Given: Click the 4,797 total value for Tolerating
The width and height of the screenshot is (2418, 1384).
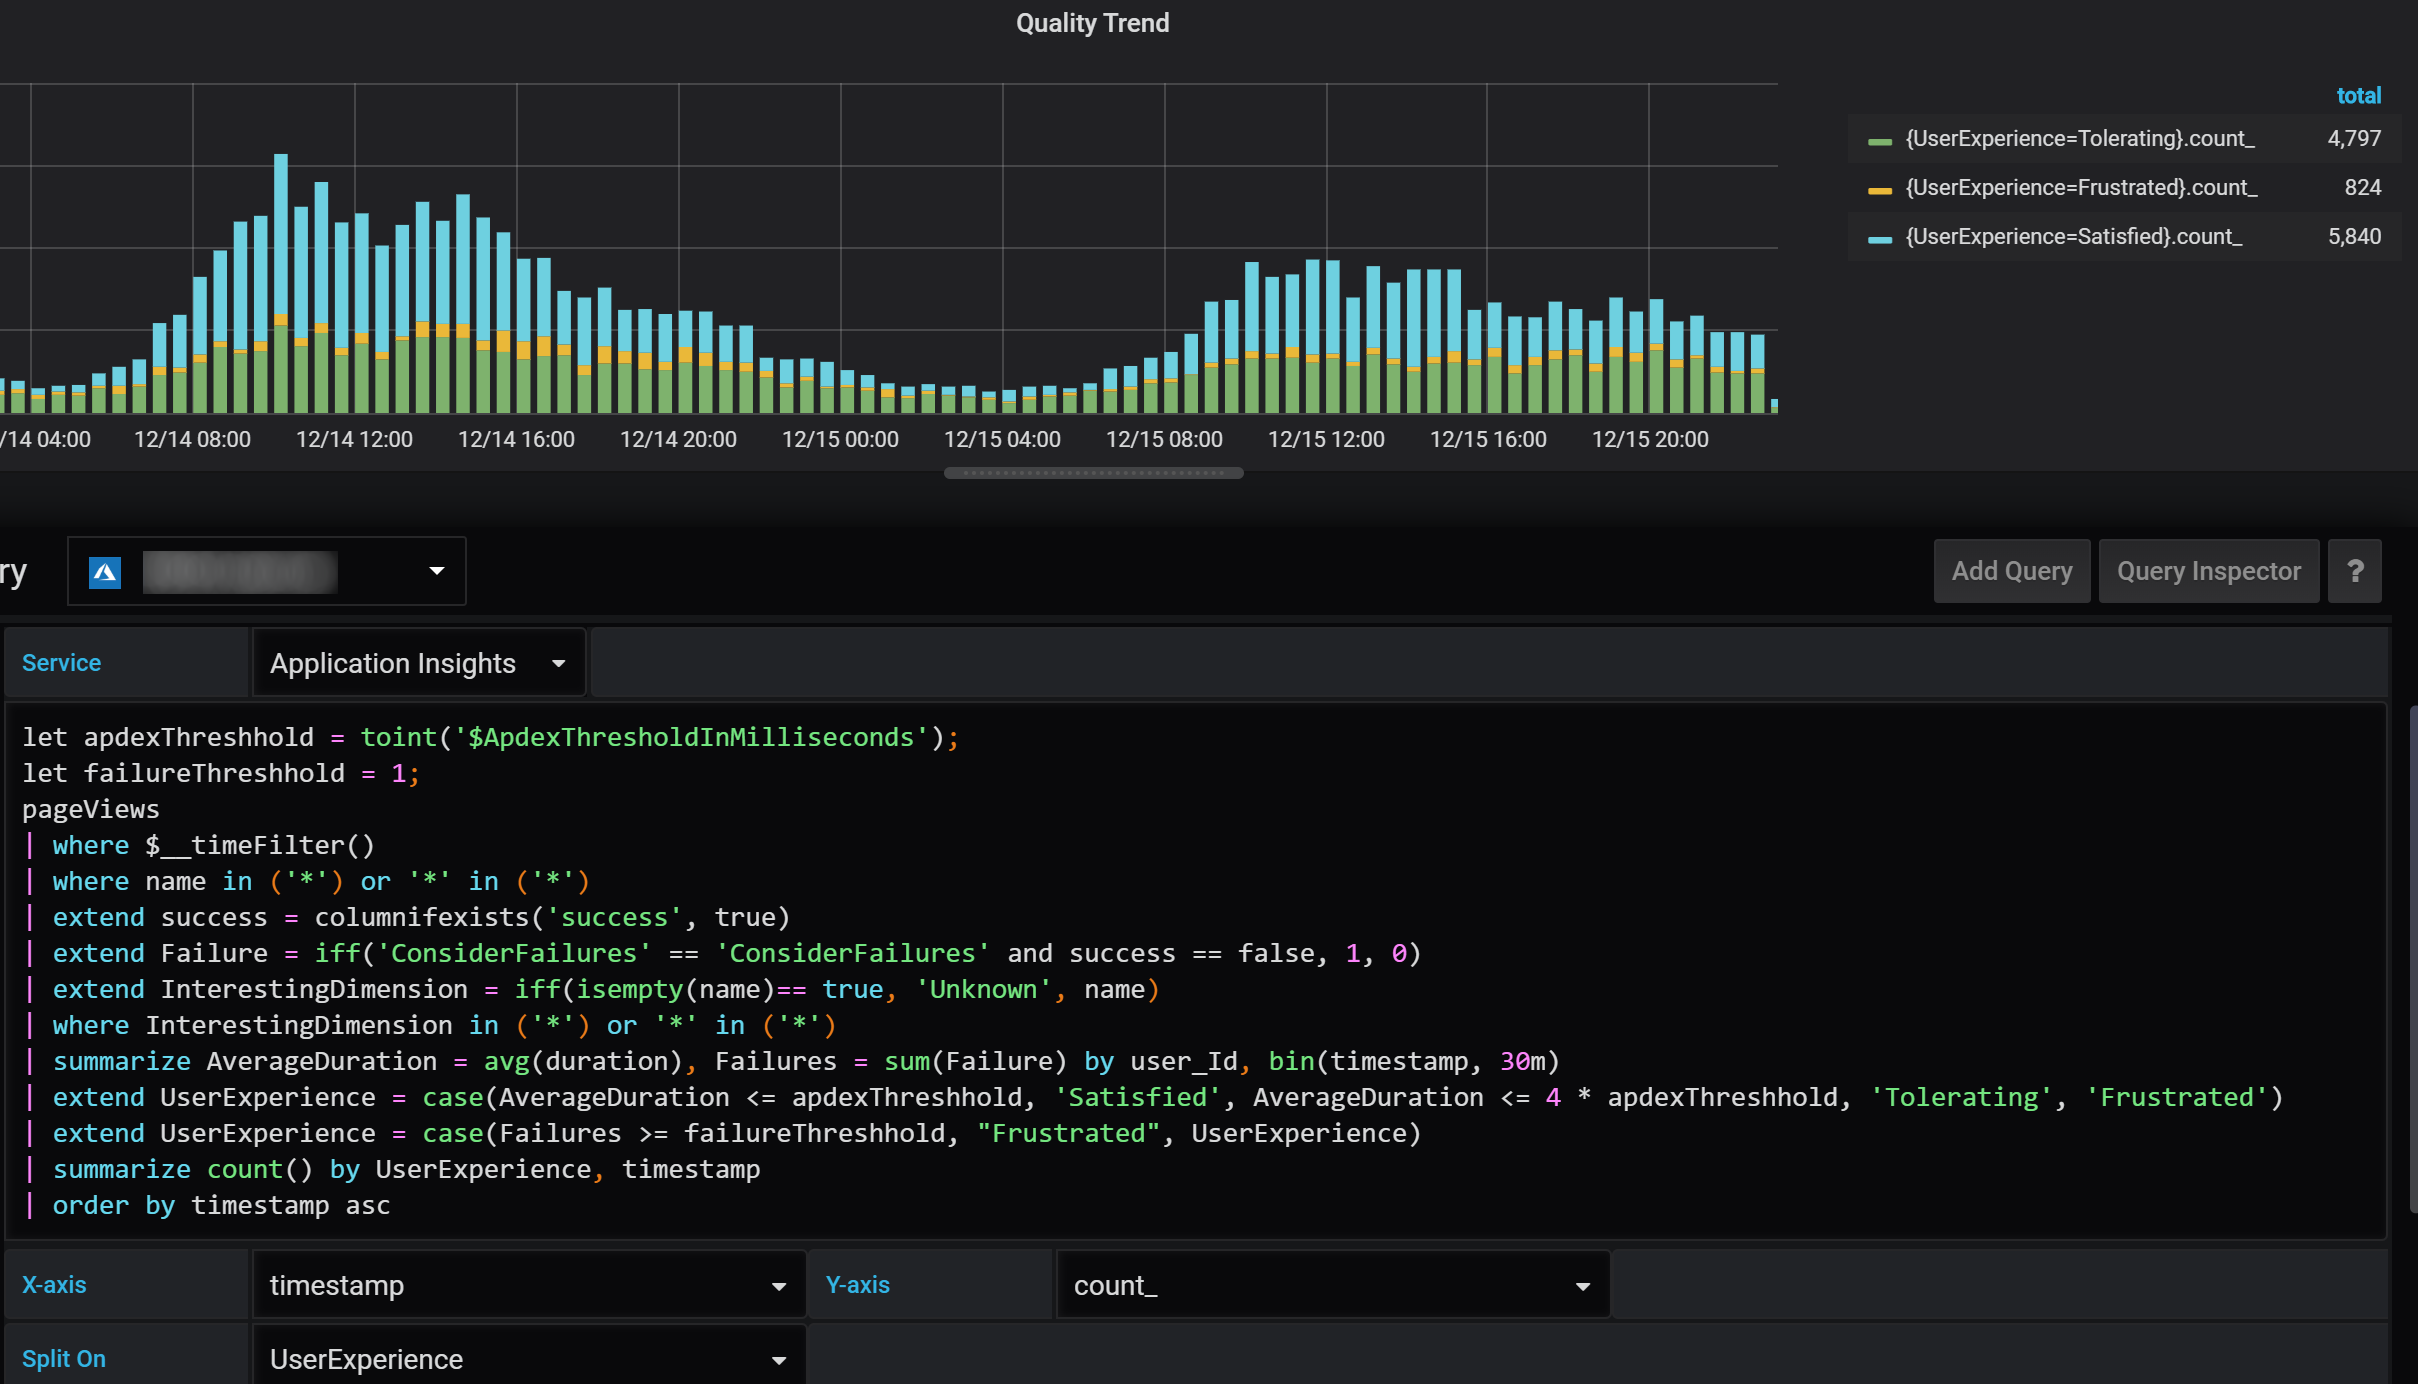Looking at the screenshot, I should click(x=2354, y=138).
